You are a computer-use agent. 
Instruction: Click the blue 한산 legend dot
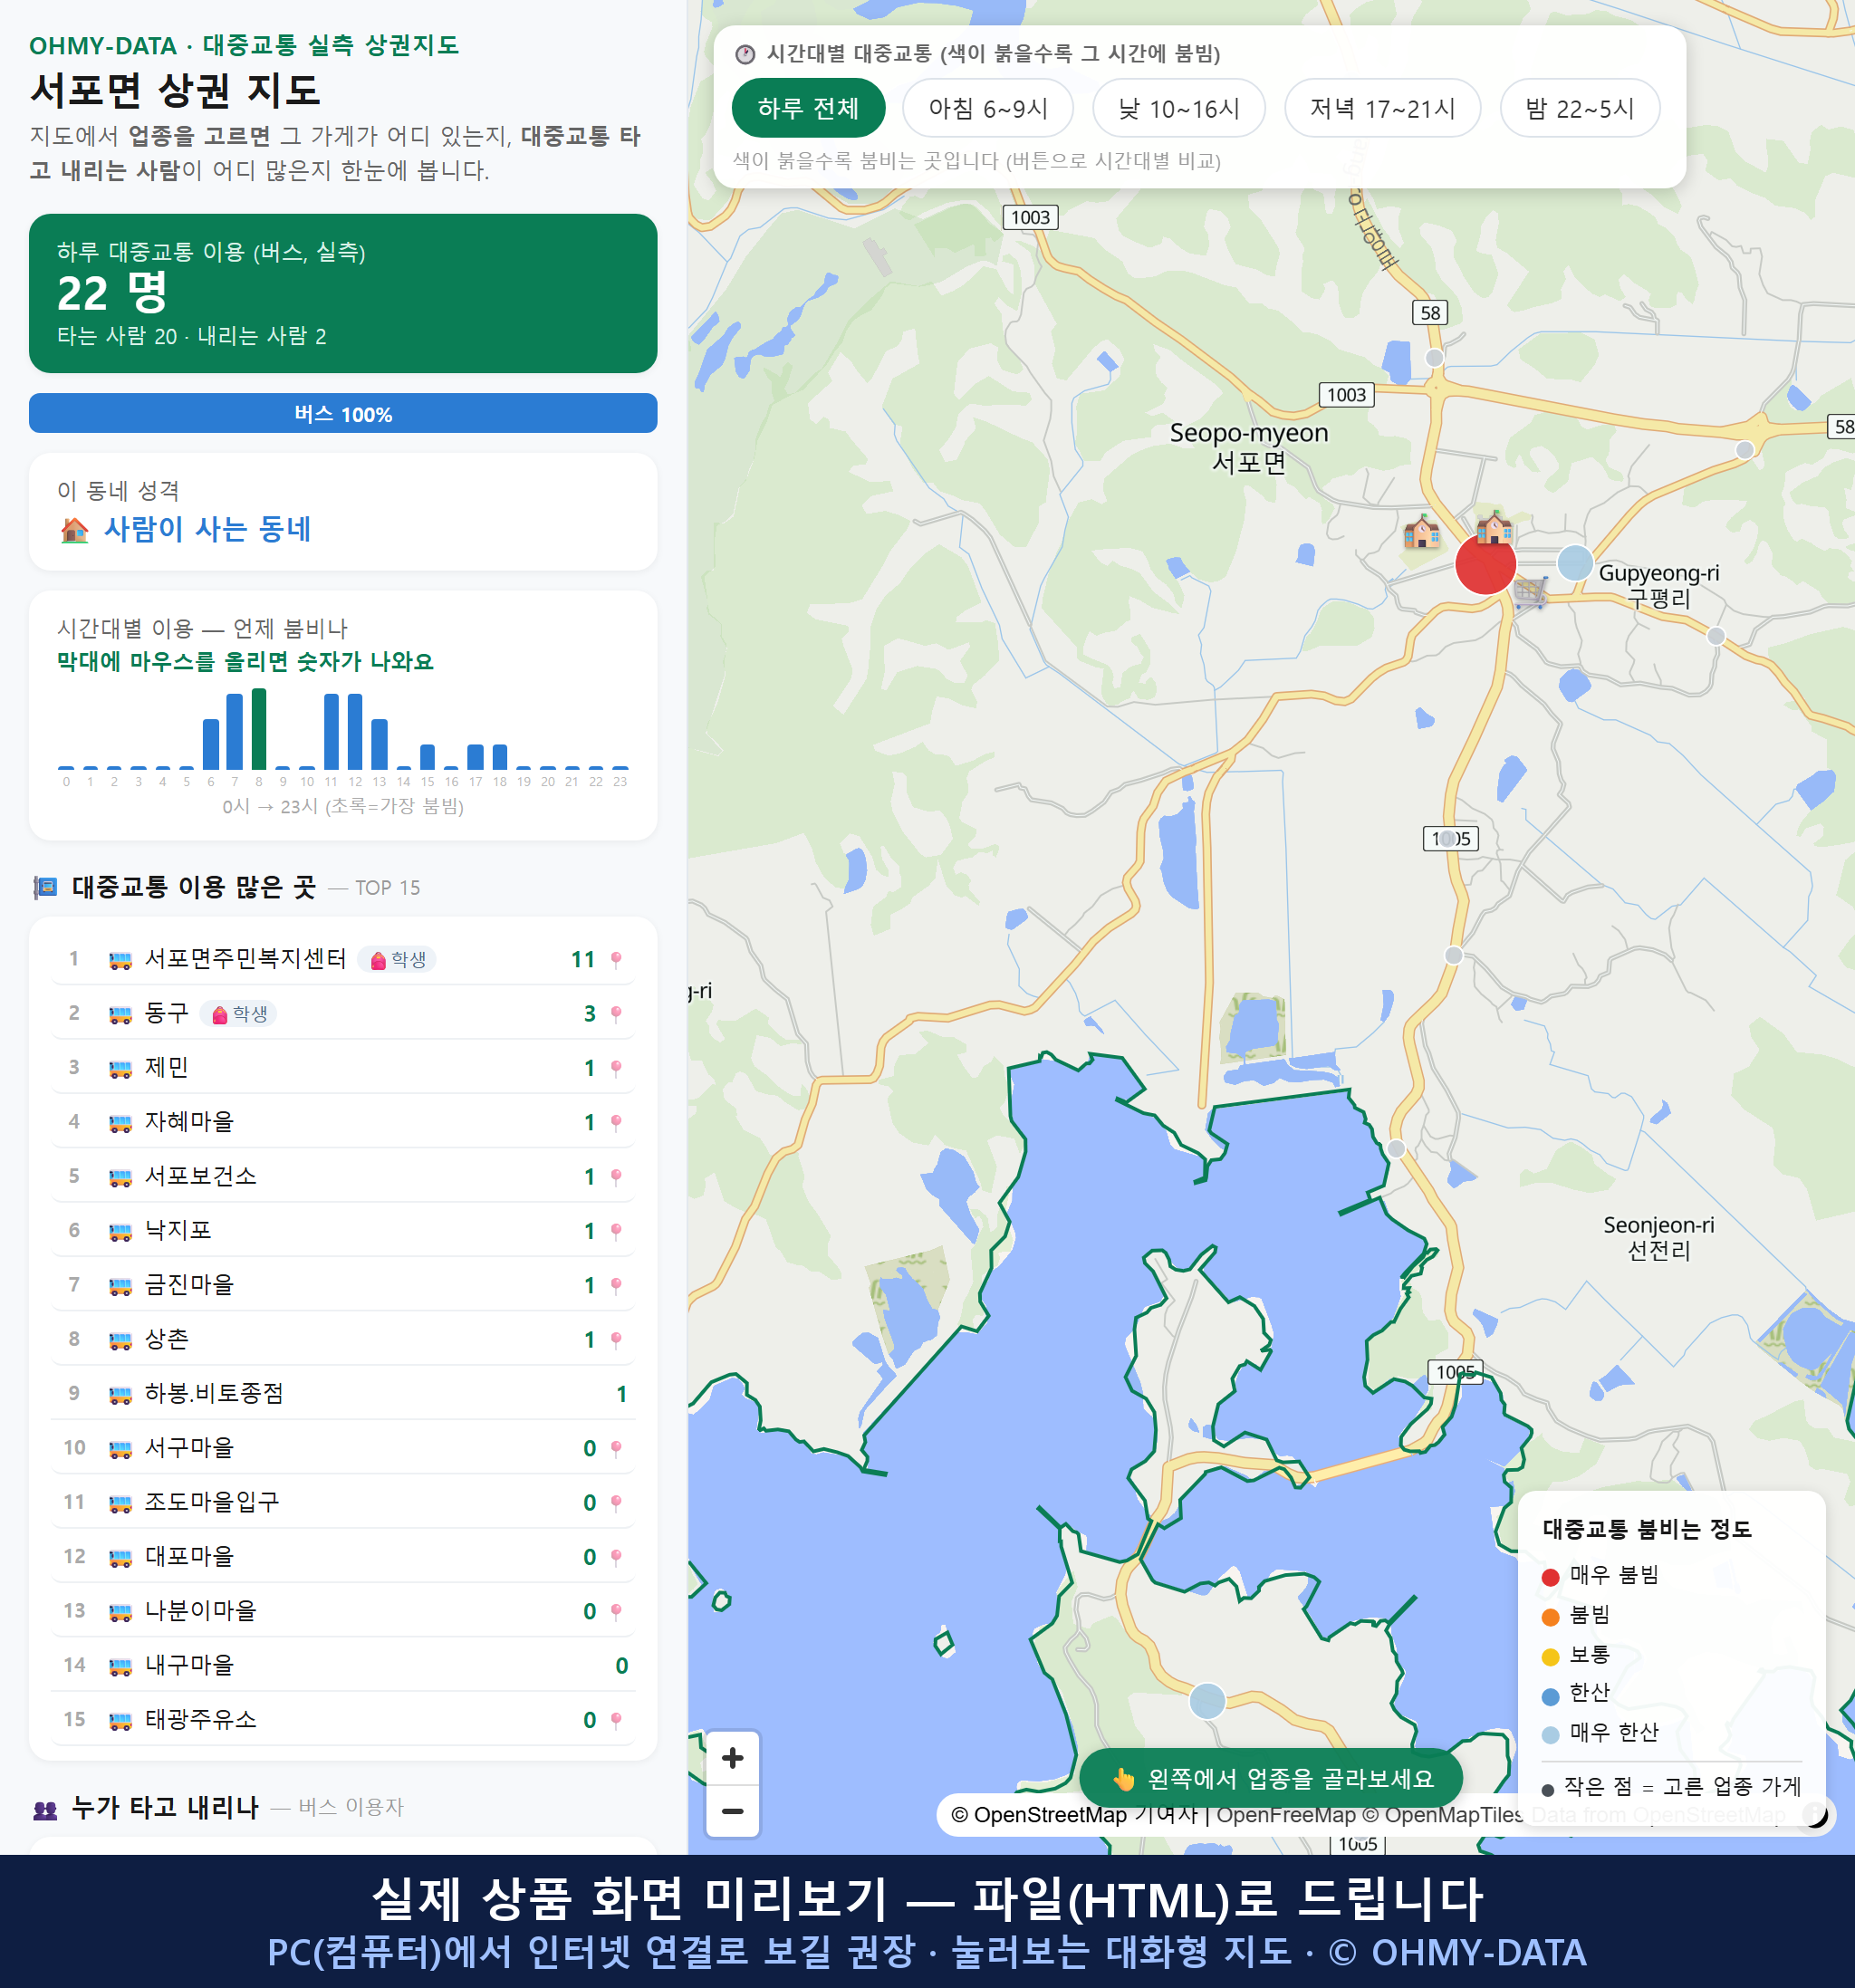pyautogui.click(x=1550, y=1696)
